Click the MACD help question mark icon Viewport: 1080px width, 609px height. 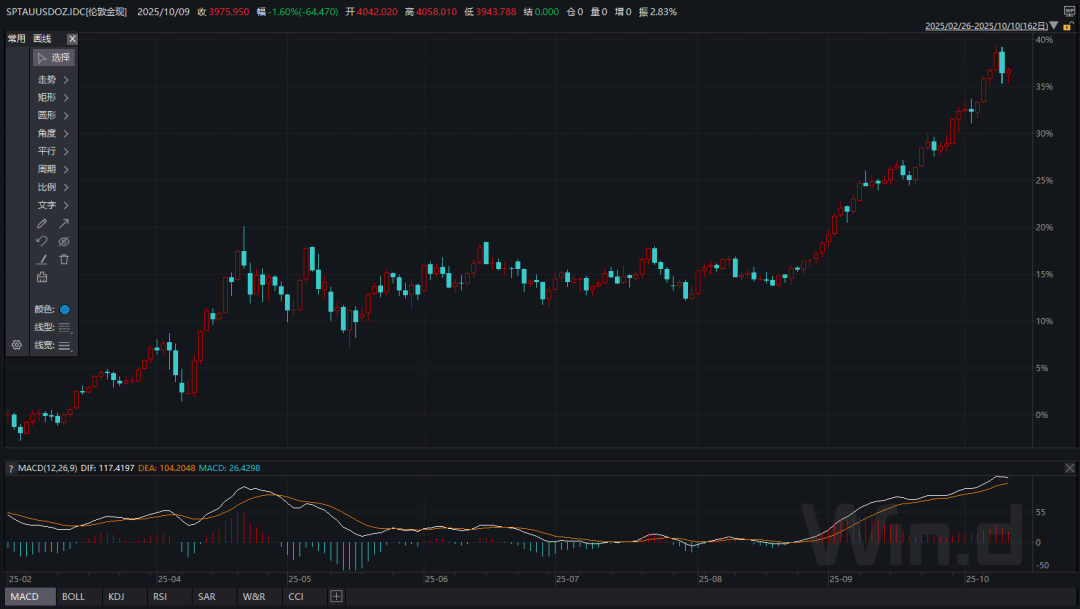pyautogui.click(x=11, y=468)
